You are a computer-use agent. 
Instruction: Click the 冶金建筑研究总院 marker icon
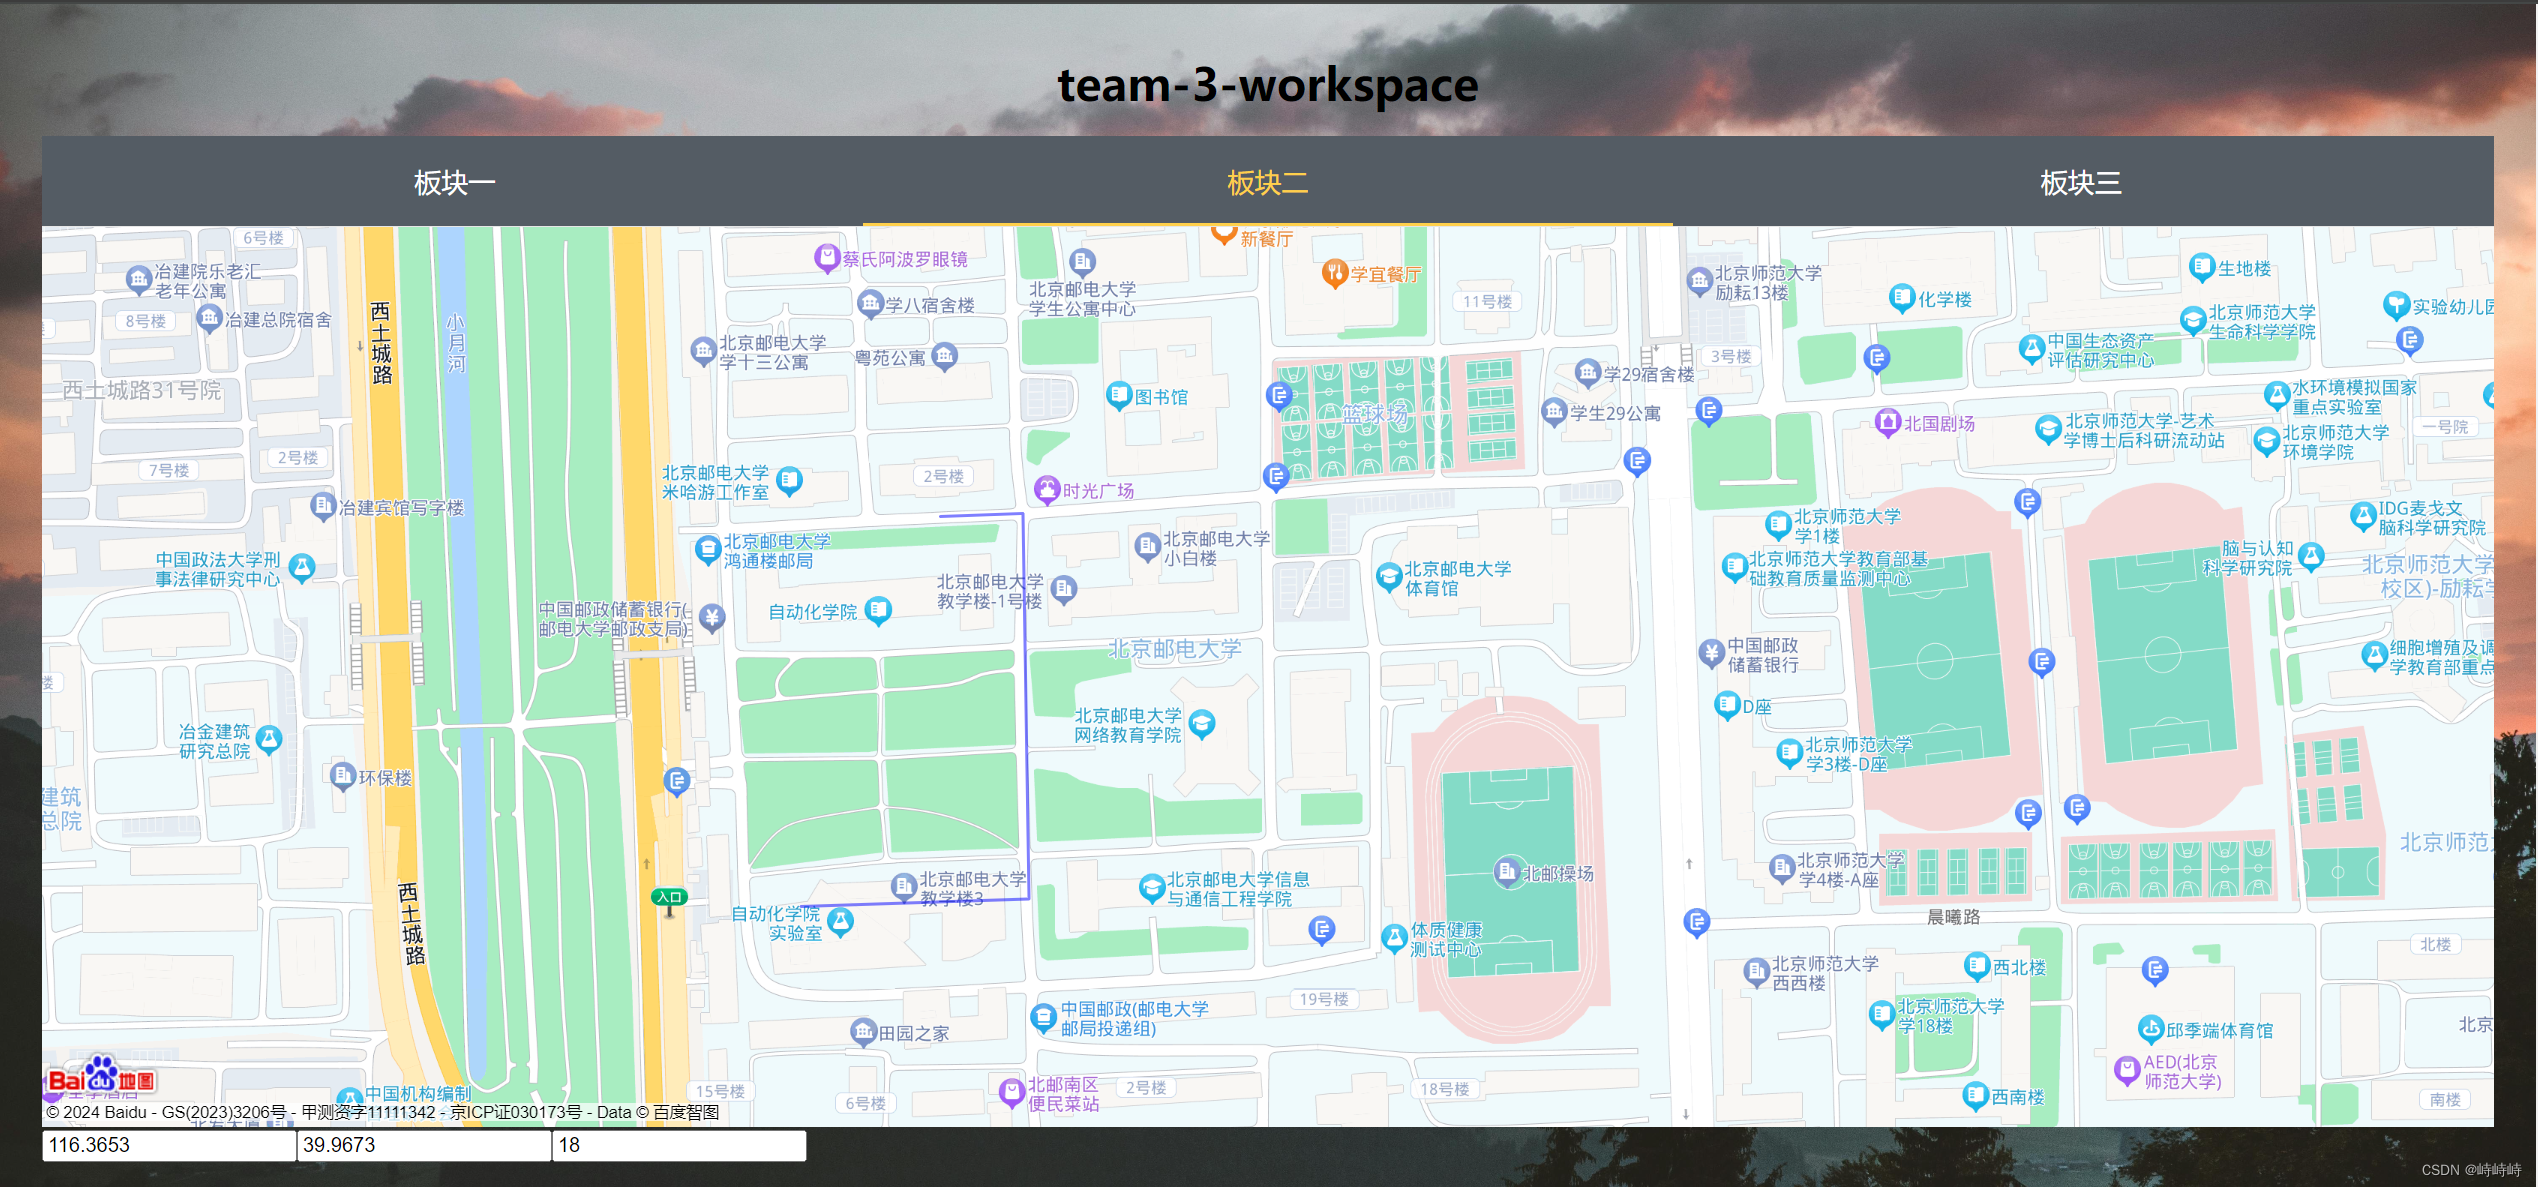pos(269,740)
